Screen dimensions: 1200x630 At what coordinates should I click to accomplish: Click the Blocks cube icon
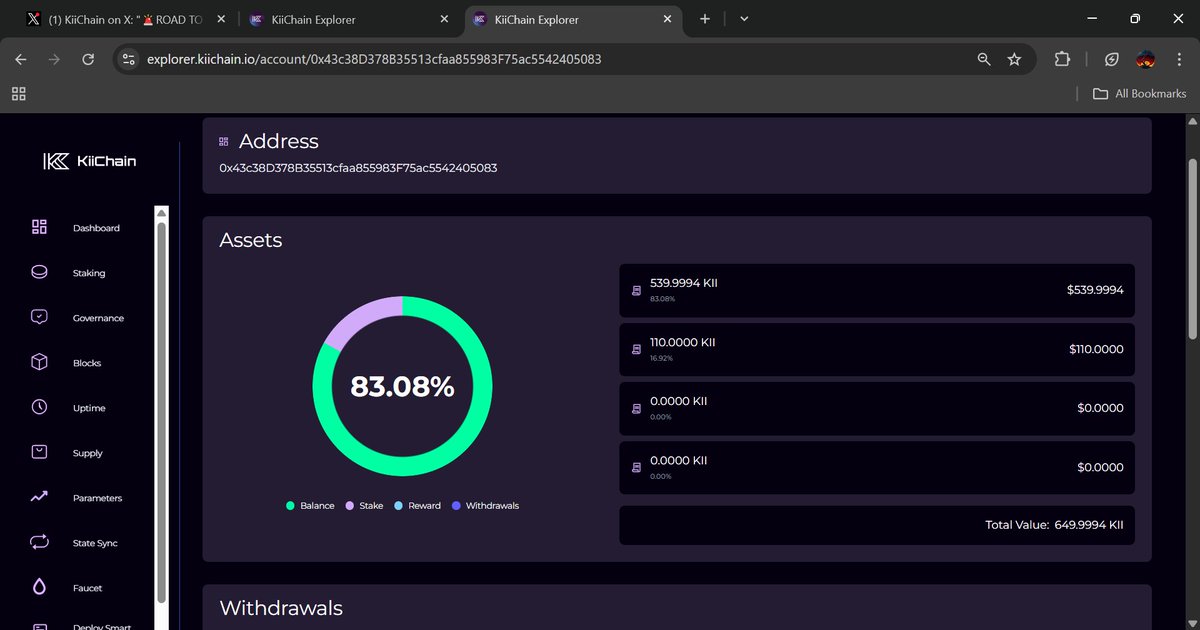coord(39,362)
